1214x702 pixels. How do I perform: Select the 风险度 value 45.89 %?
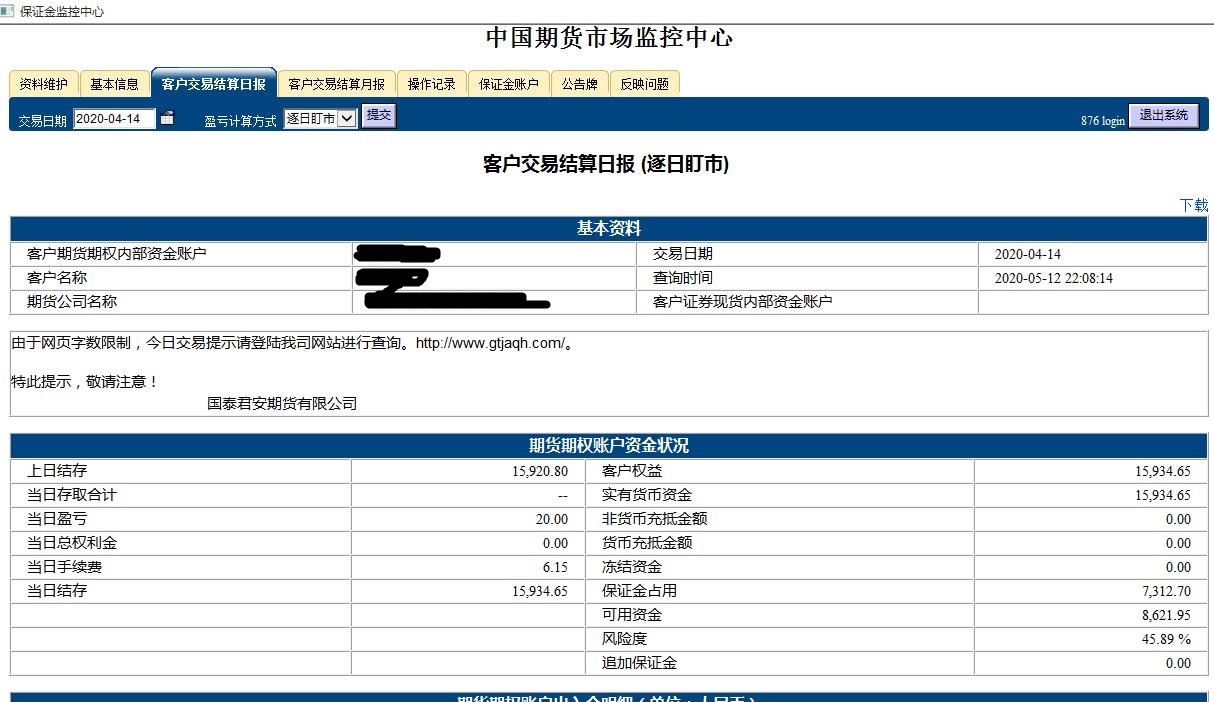1166,639
